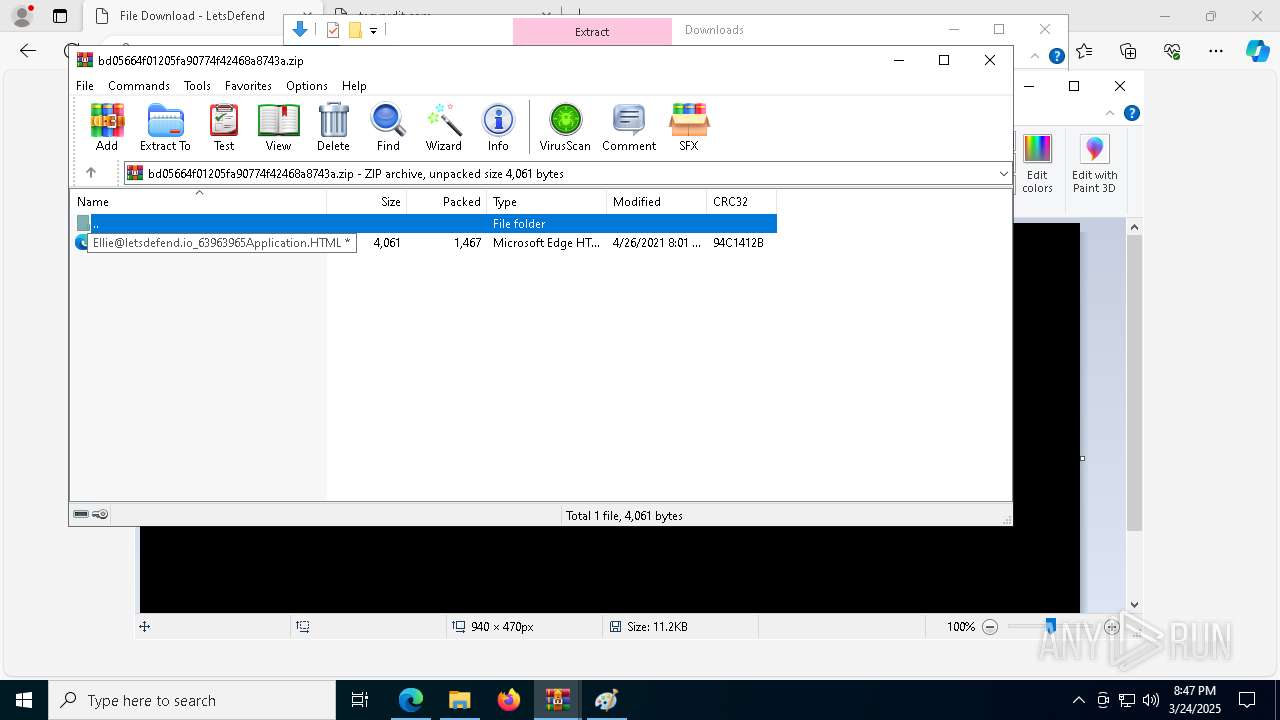Open the File menu in WinRAR
Image resolution: width=1280 pixels, height=720 pixels.
click(x=85, y=86)
